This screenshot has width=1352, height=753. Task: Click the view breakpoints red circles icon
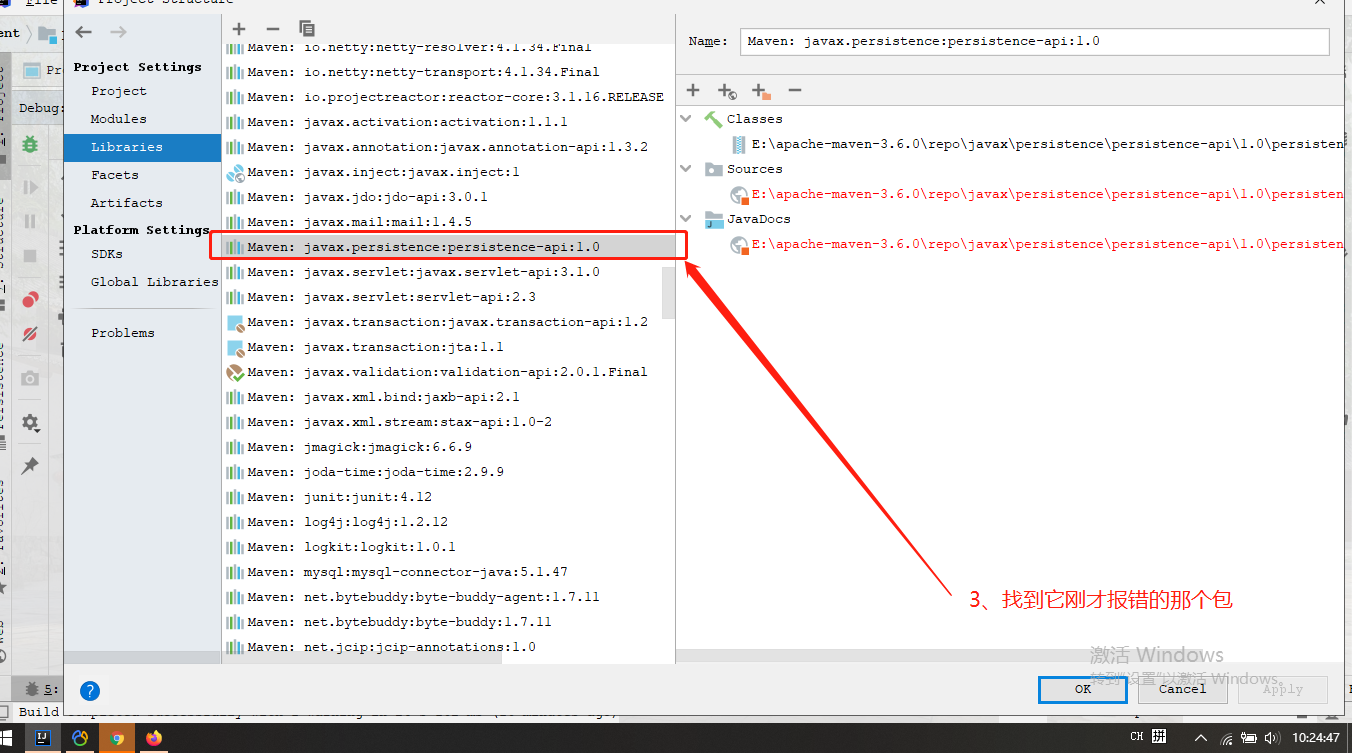point(30,299)
